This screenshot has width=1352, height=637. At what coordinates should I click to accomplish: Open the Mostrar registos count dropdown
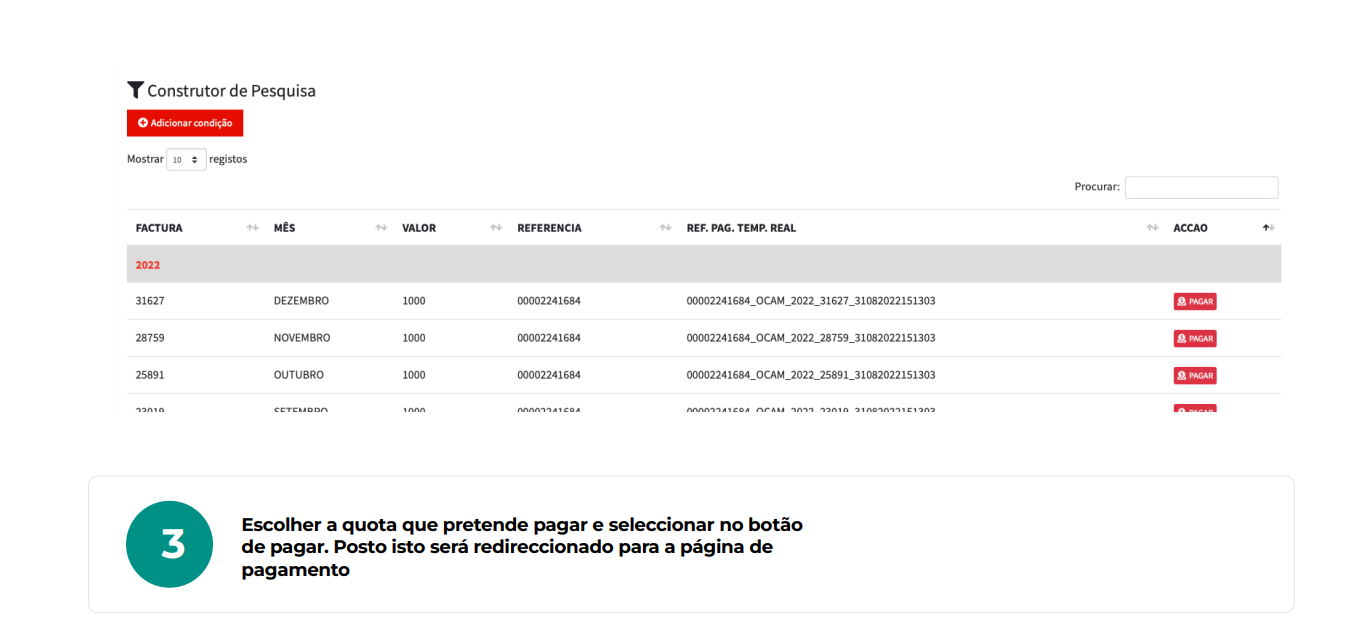tap(186, 159)
